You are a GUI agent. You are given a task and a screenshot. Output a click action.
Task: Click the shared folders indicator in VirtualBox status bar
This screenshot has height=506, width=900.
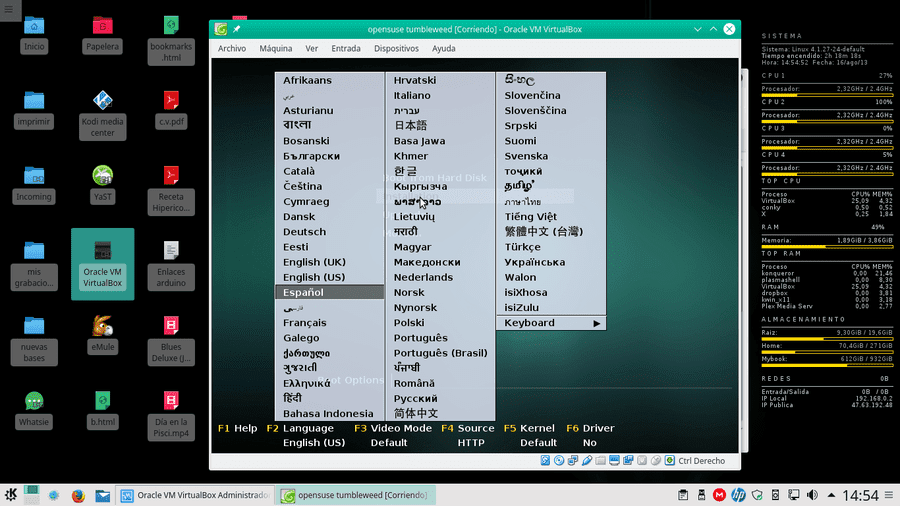[600, 461]
